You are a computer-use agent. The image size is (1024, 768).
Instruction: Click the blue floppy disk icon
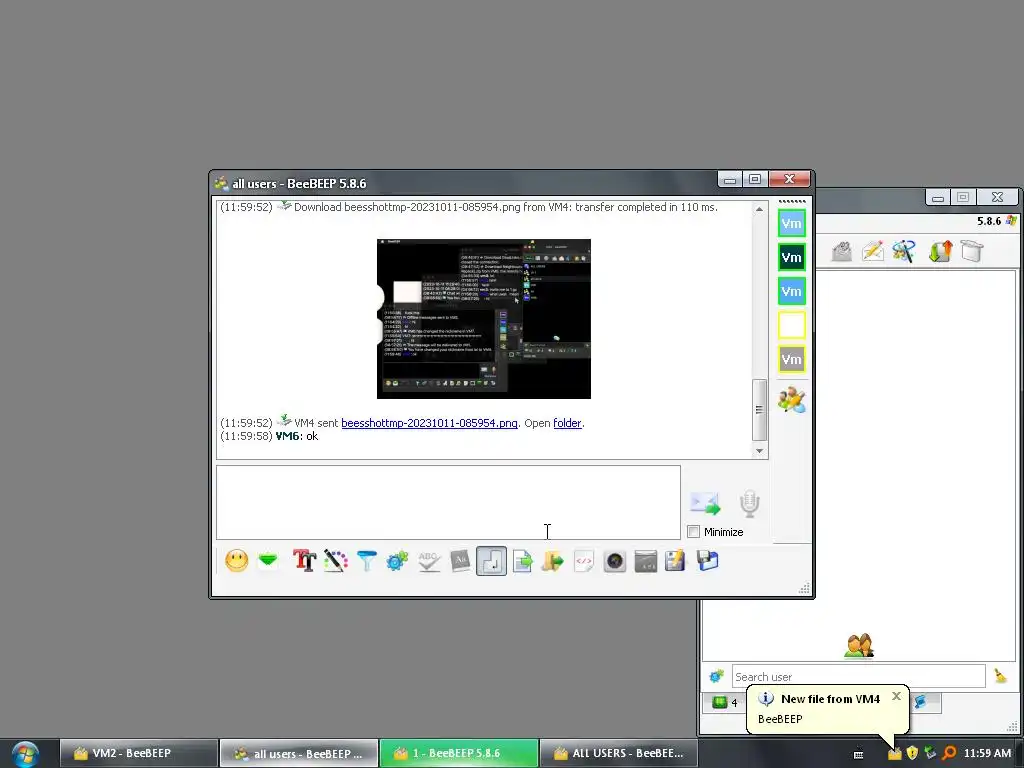[x=707, y=560]
